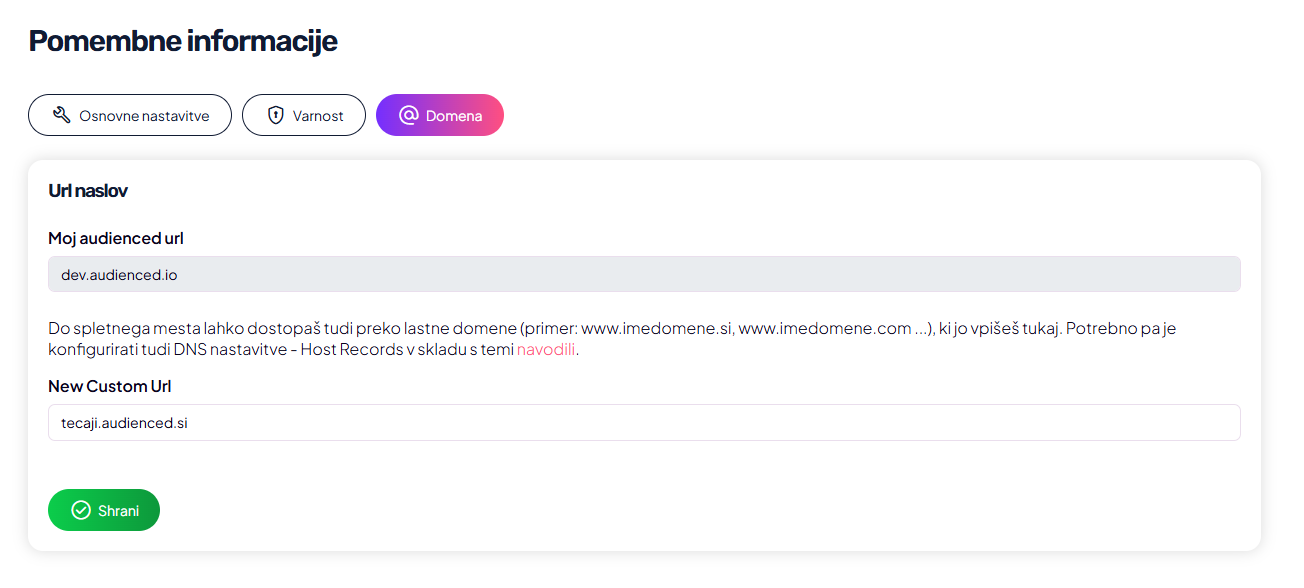Click the wrench icon in Osnovne nastavitve
The width and height of the screenshot is (1304, 588).
pos(61,116)
